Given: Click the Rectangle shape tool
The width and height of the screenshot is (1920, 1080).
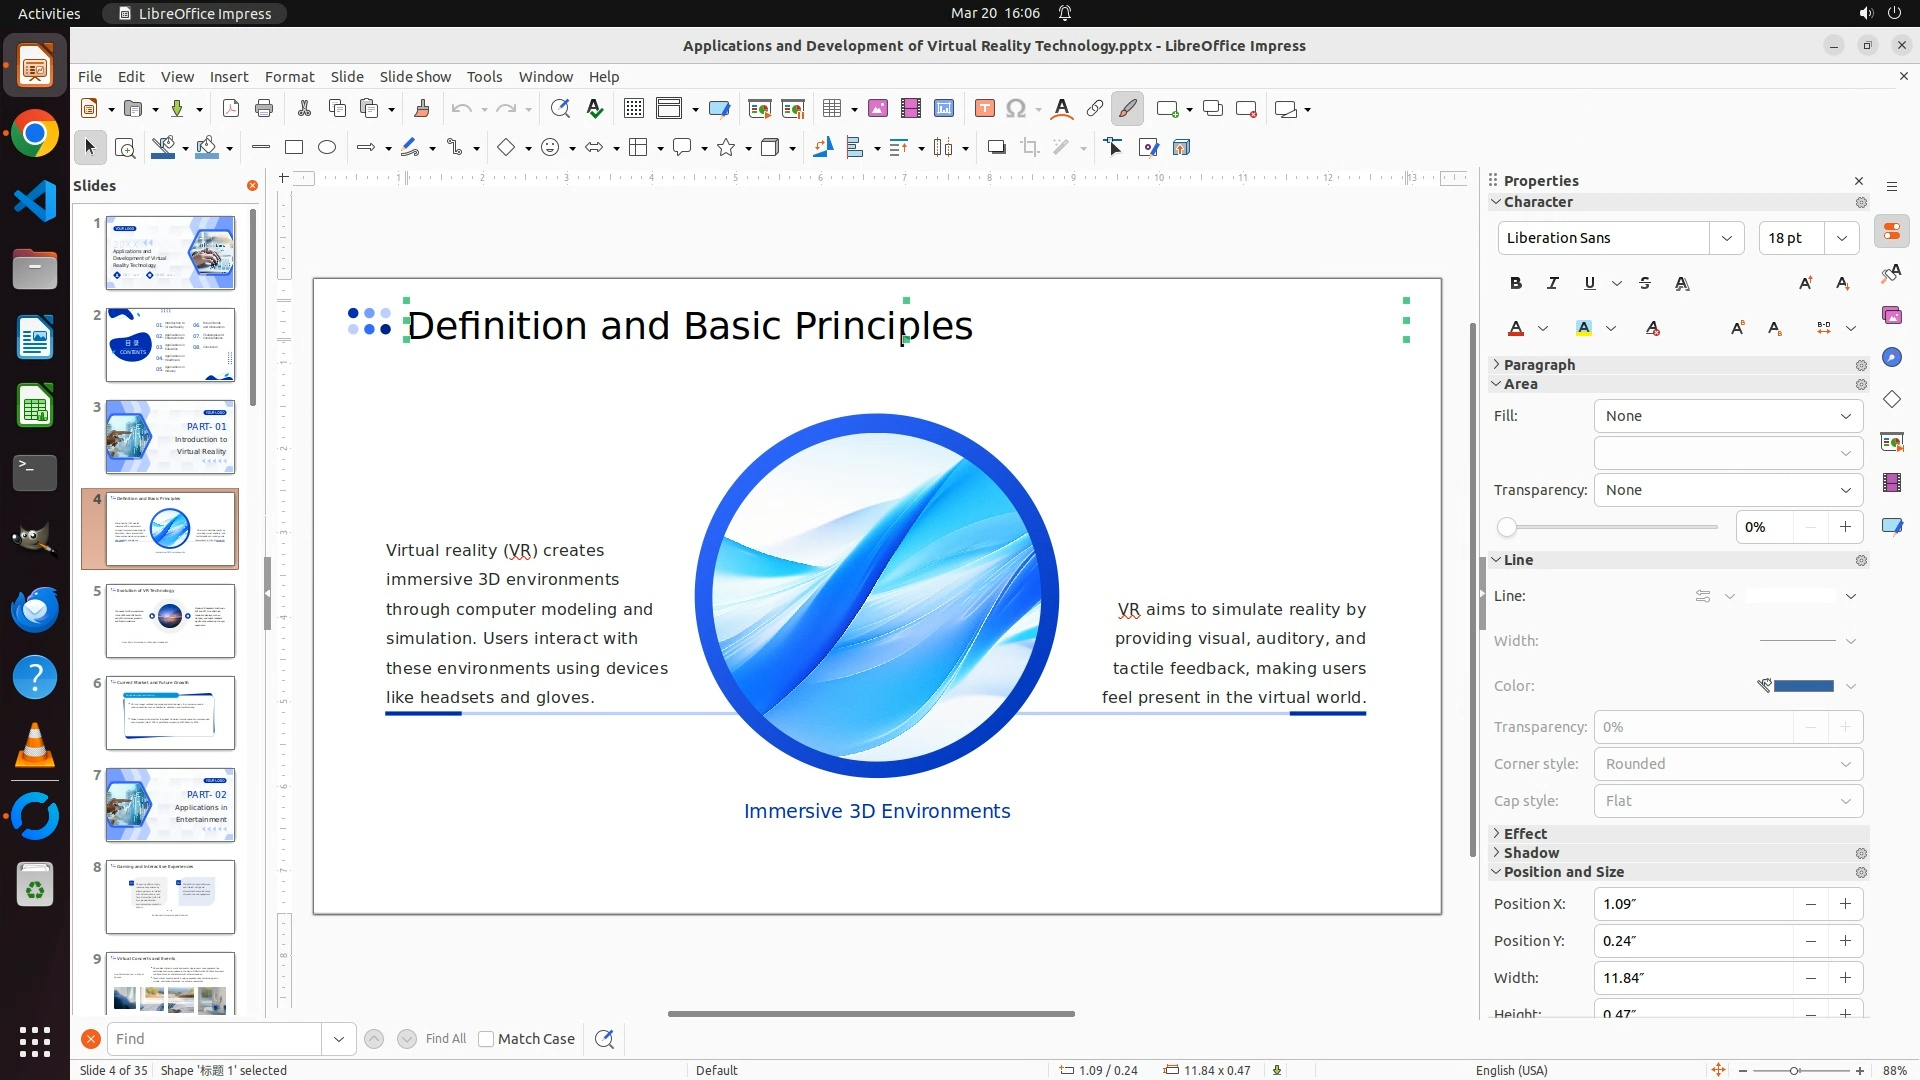Looking at the screenshot, I should 294,148.
